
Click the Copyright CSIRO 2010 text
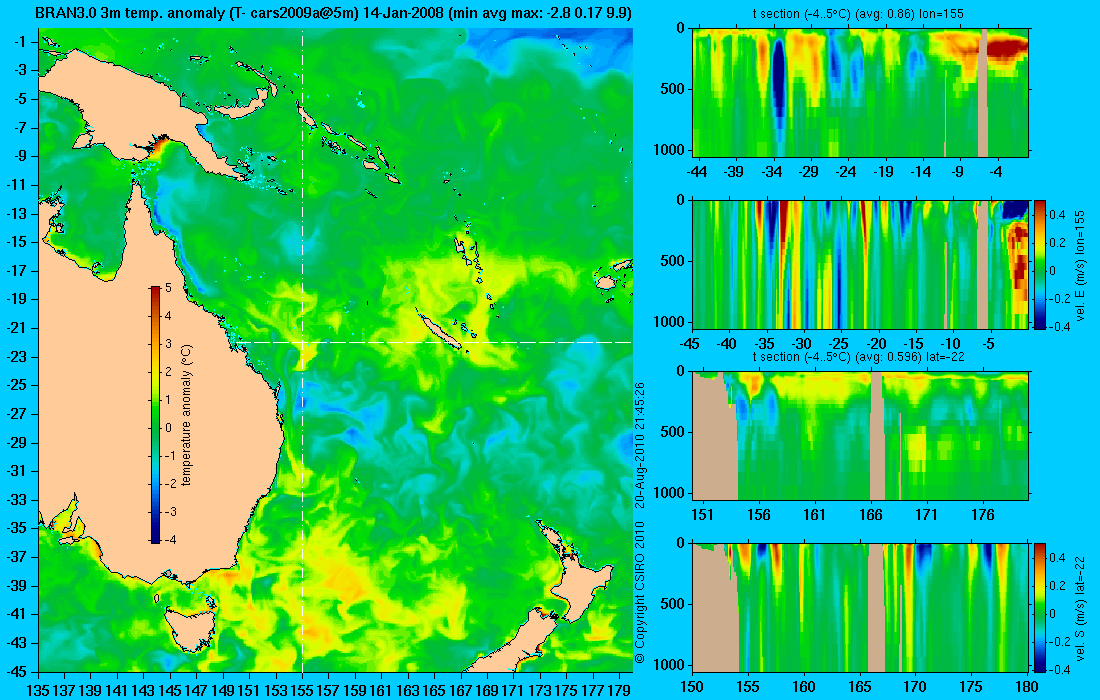(640, 593)
